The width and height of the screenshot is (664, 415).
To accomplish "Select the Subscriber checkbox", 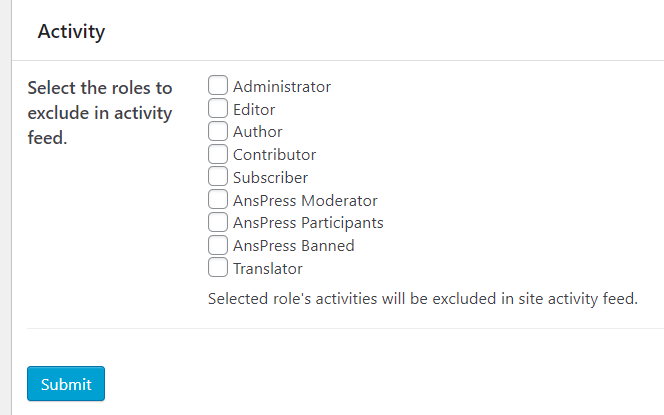I will click(218, 177).
